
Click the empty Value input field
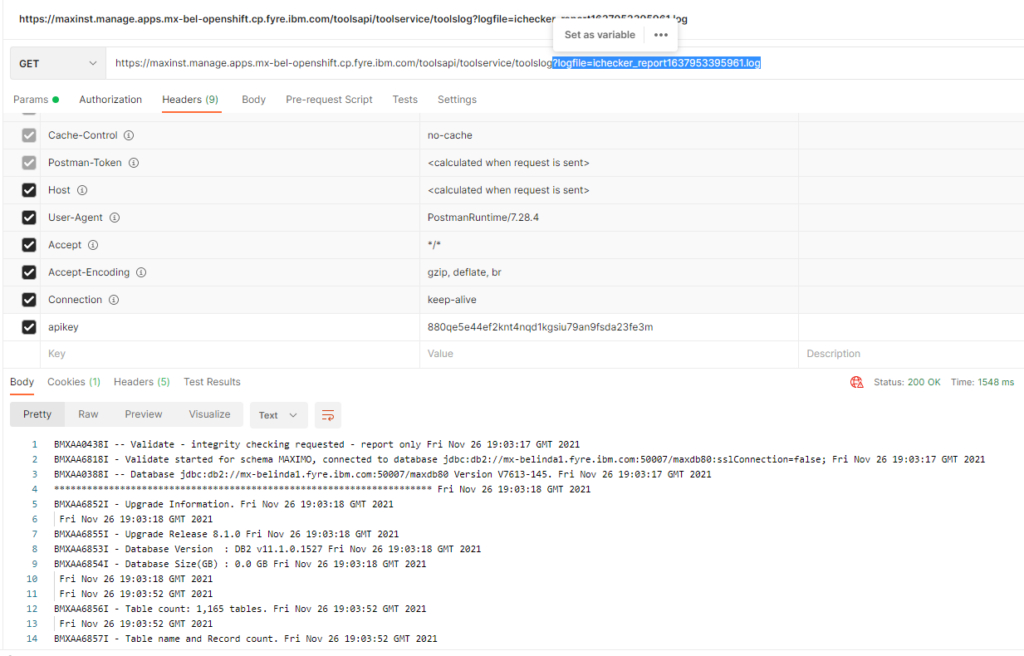[609, 353]
